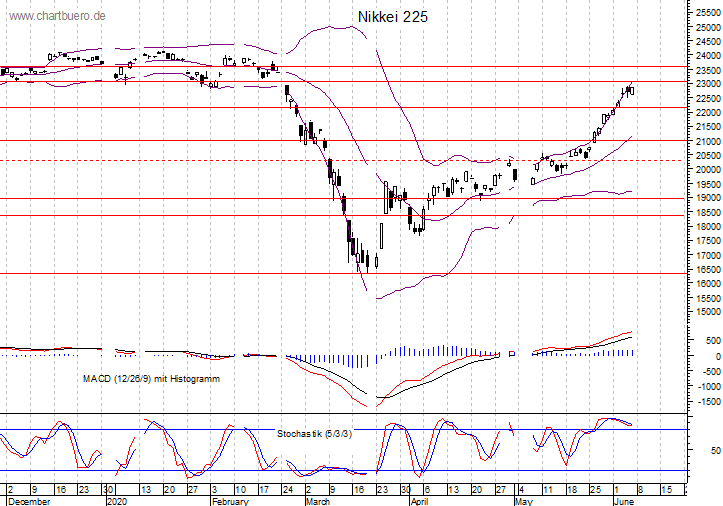Click the Stochastik axis value 50

715,450
